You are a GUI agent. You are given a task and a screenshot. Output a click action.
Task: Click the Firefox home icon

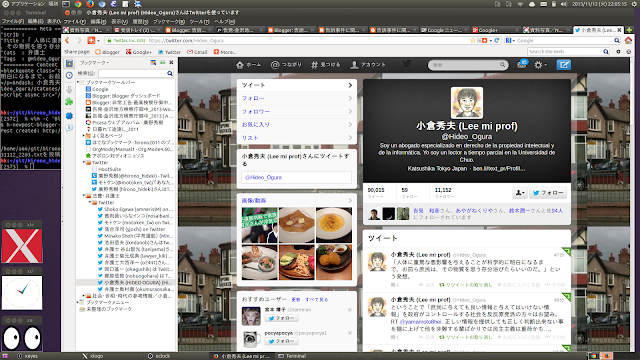point(628,40)
